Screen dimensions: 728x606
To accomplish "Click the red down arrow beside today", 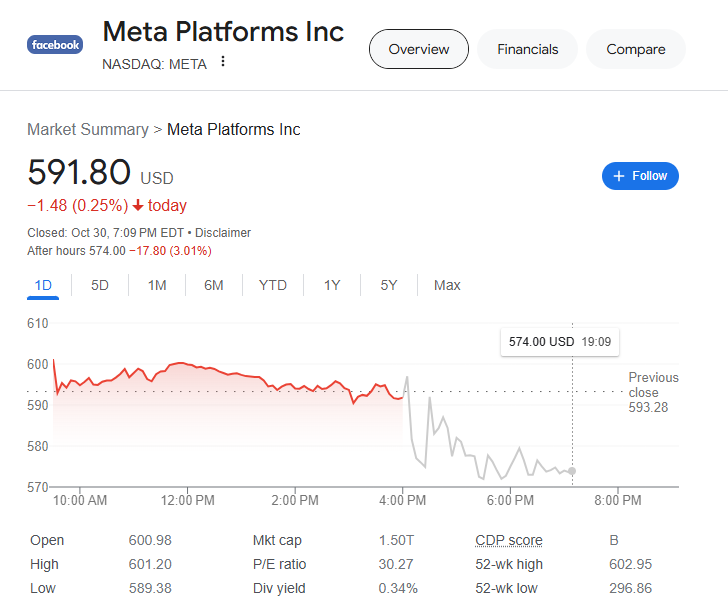I will pos(138,206).
